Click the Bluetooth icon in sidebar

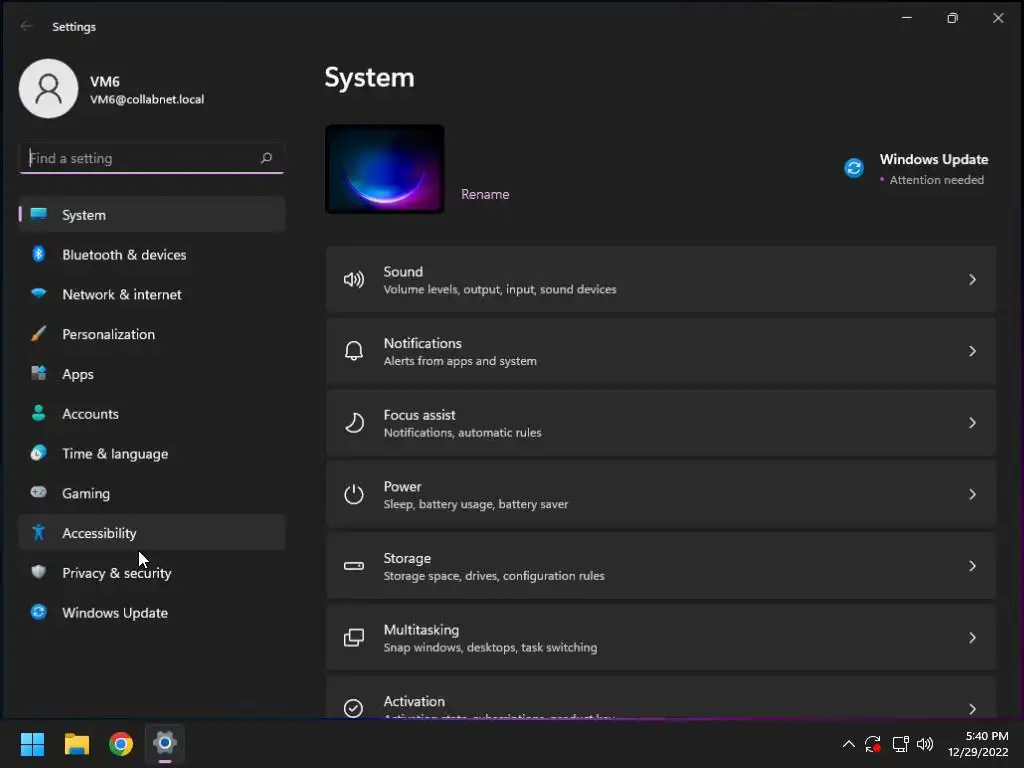click(39, 254)
